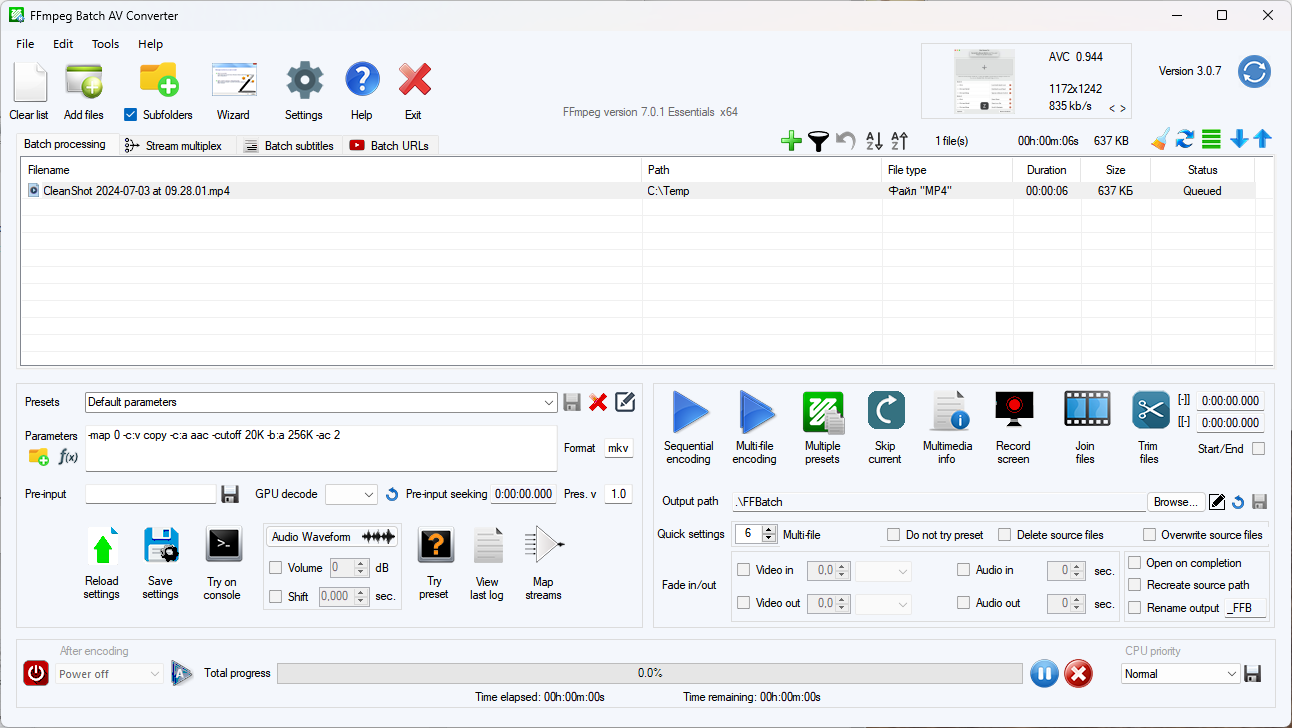The width and height of the screenshot is (1292, 728).
Task: Add files using the toolbar icon
Action: 84,81
